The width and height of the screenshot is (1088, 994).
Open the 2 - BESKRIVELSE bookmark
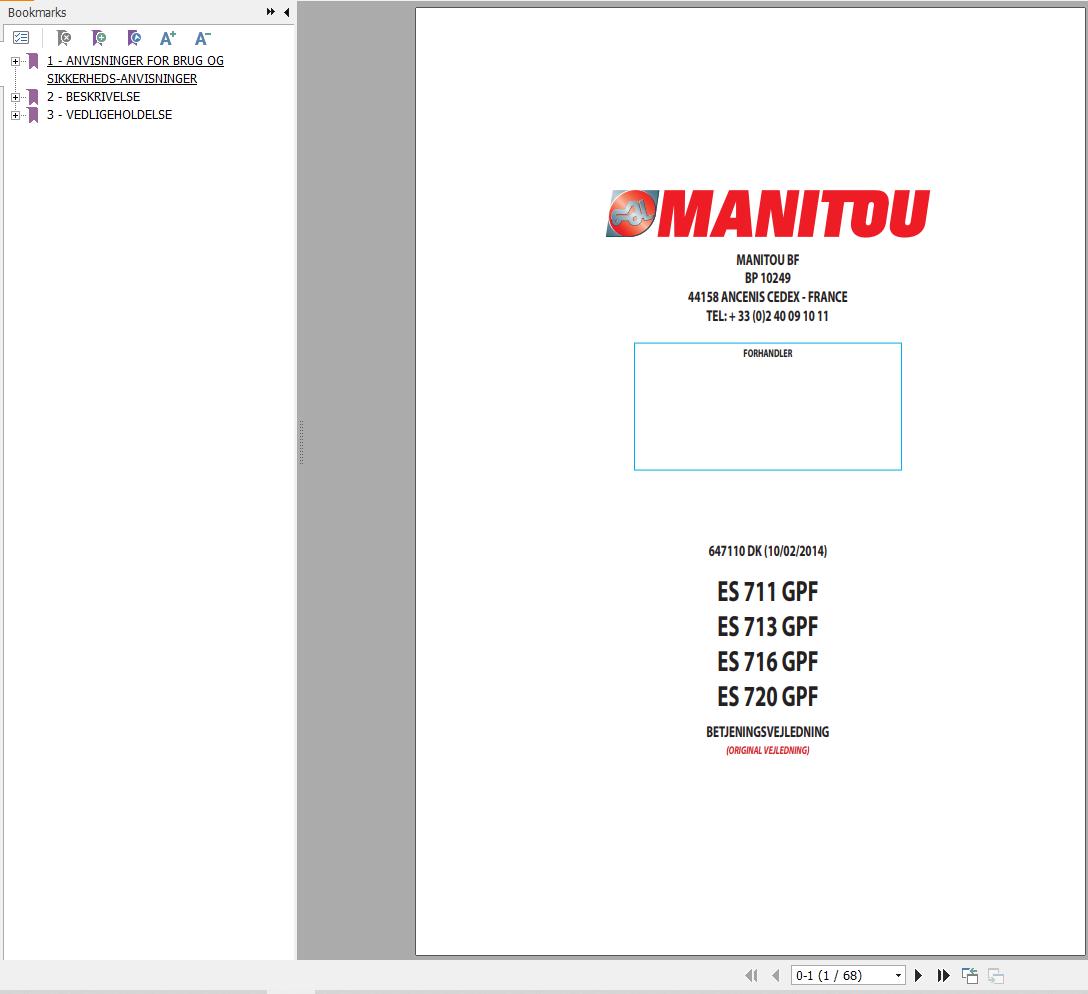94,96
